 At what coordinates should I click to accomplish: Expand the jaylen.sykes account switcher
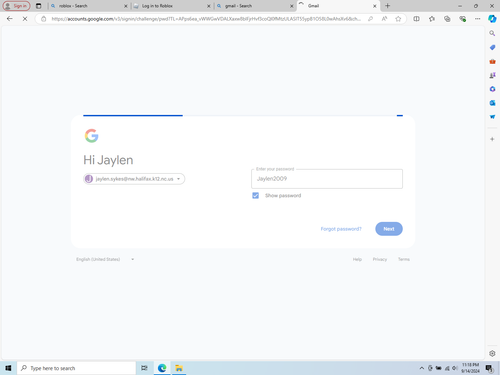134,179
